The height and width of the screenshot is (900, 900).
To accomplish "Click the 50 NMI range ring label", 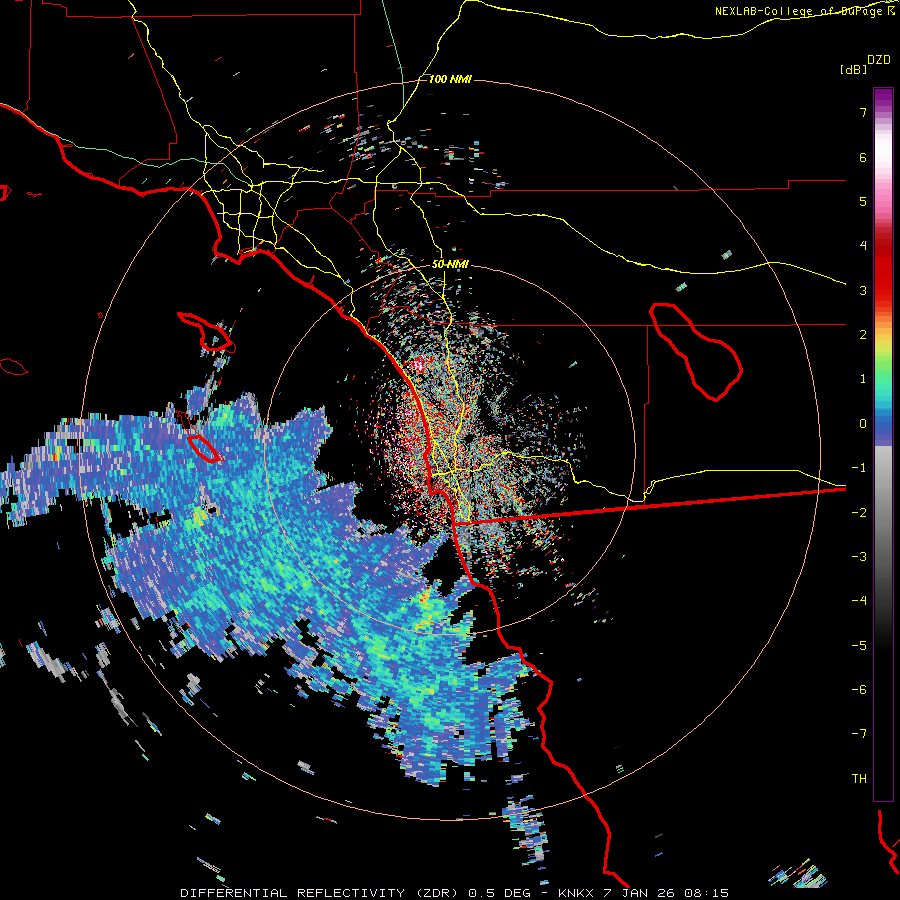I will [x=450, y=264].
